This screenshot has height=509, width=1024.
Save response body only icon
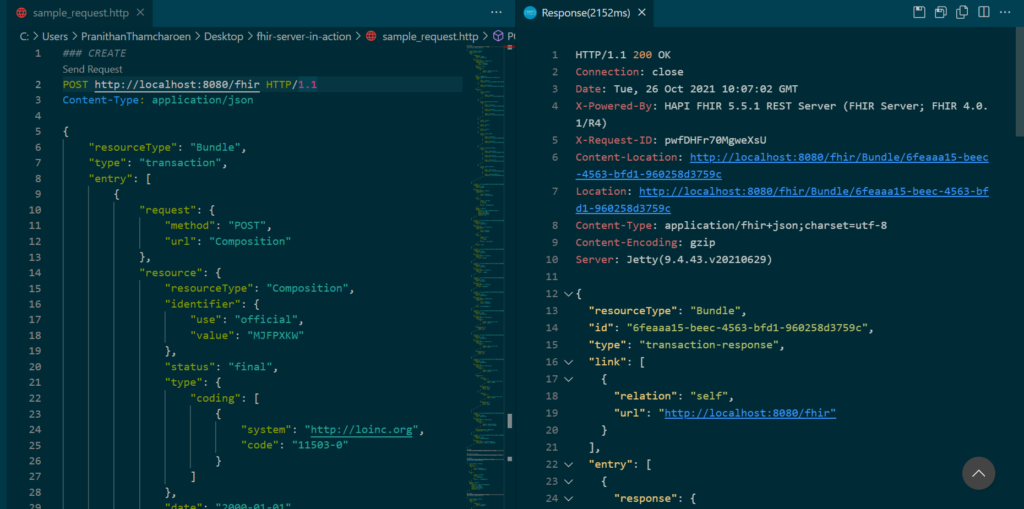941,12
